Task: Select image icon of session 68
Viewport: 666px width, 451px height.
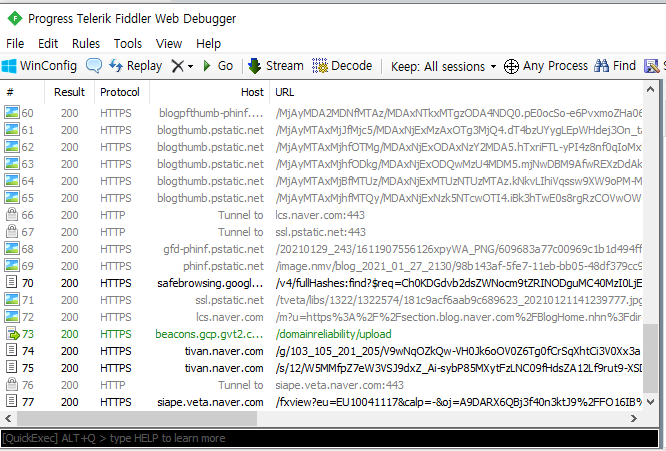Action: [x=12, y=248]
